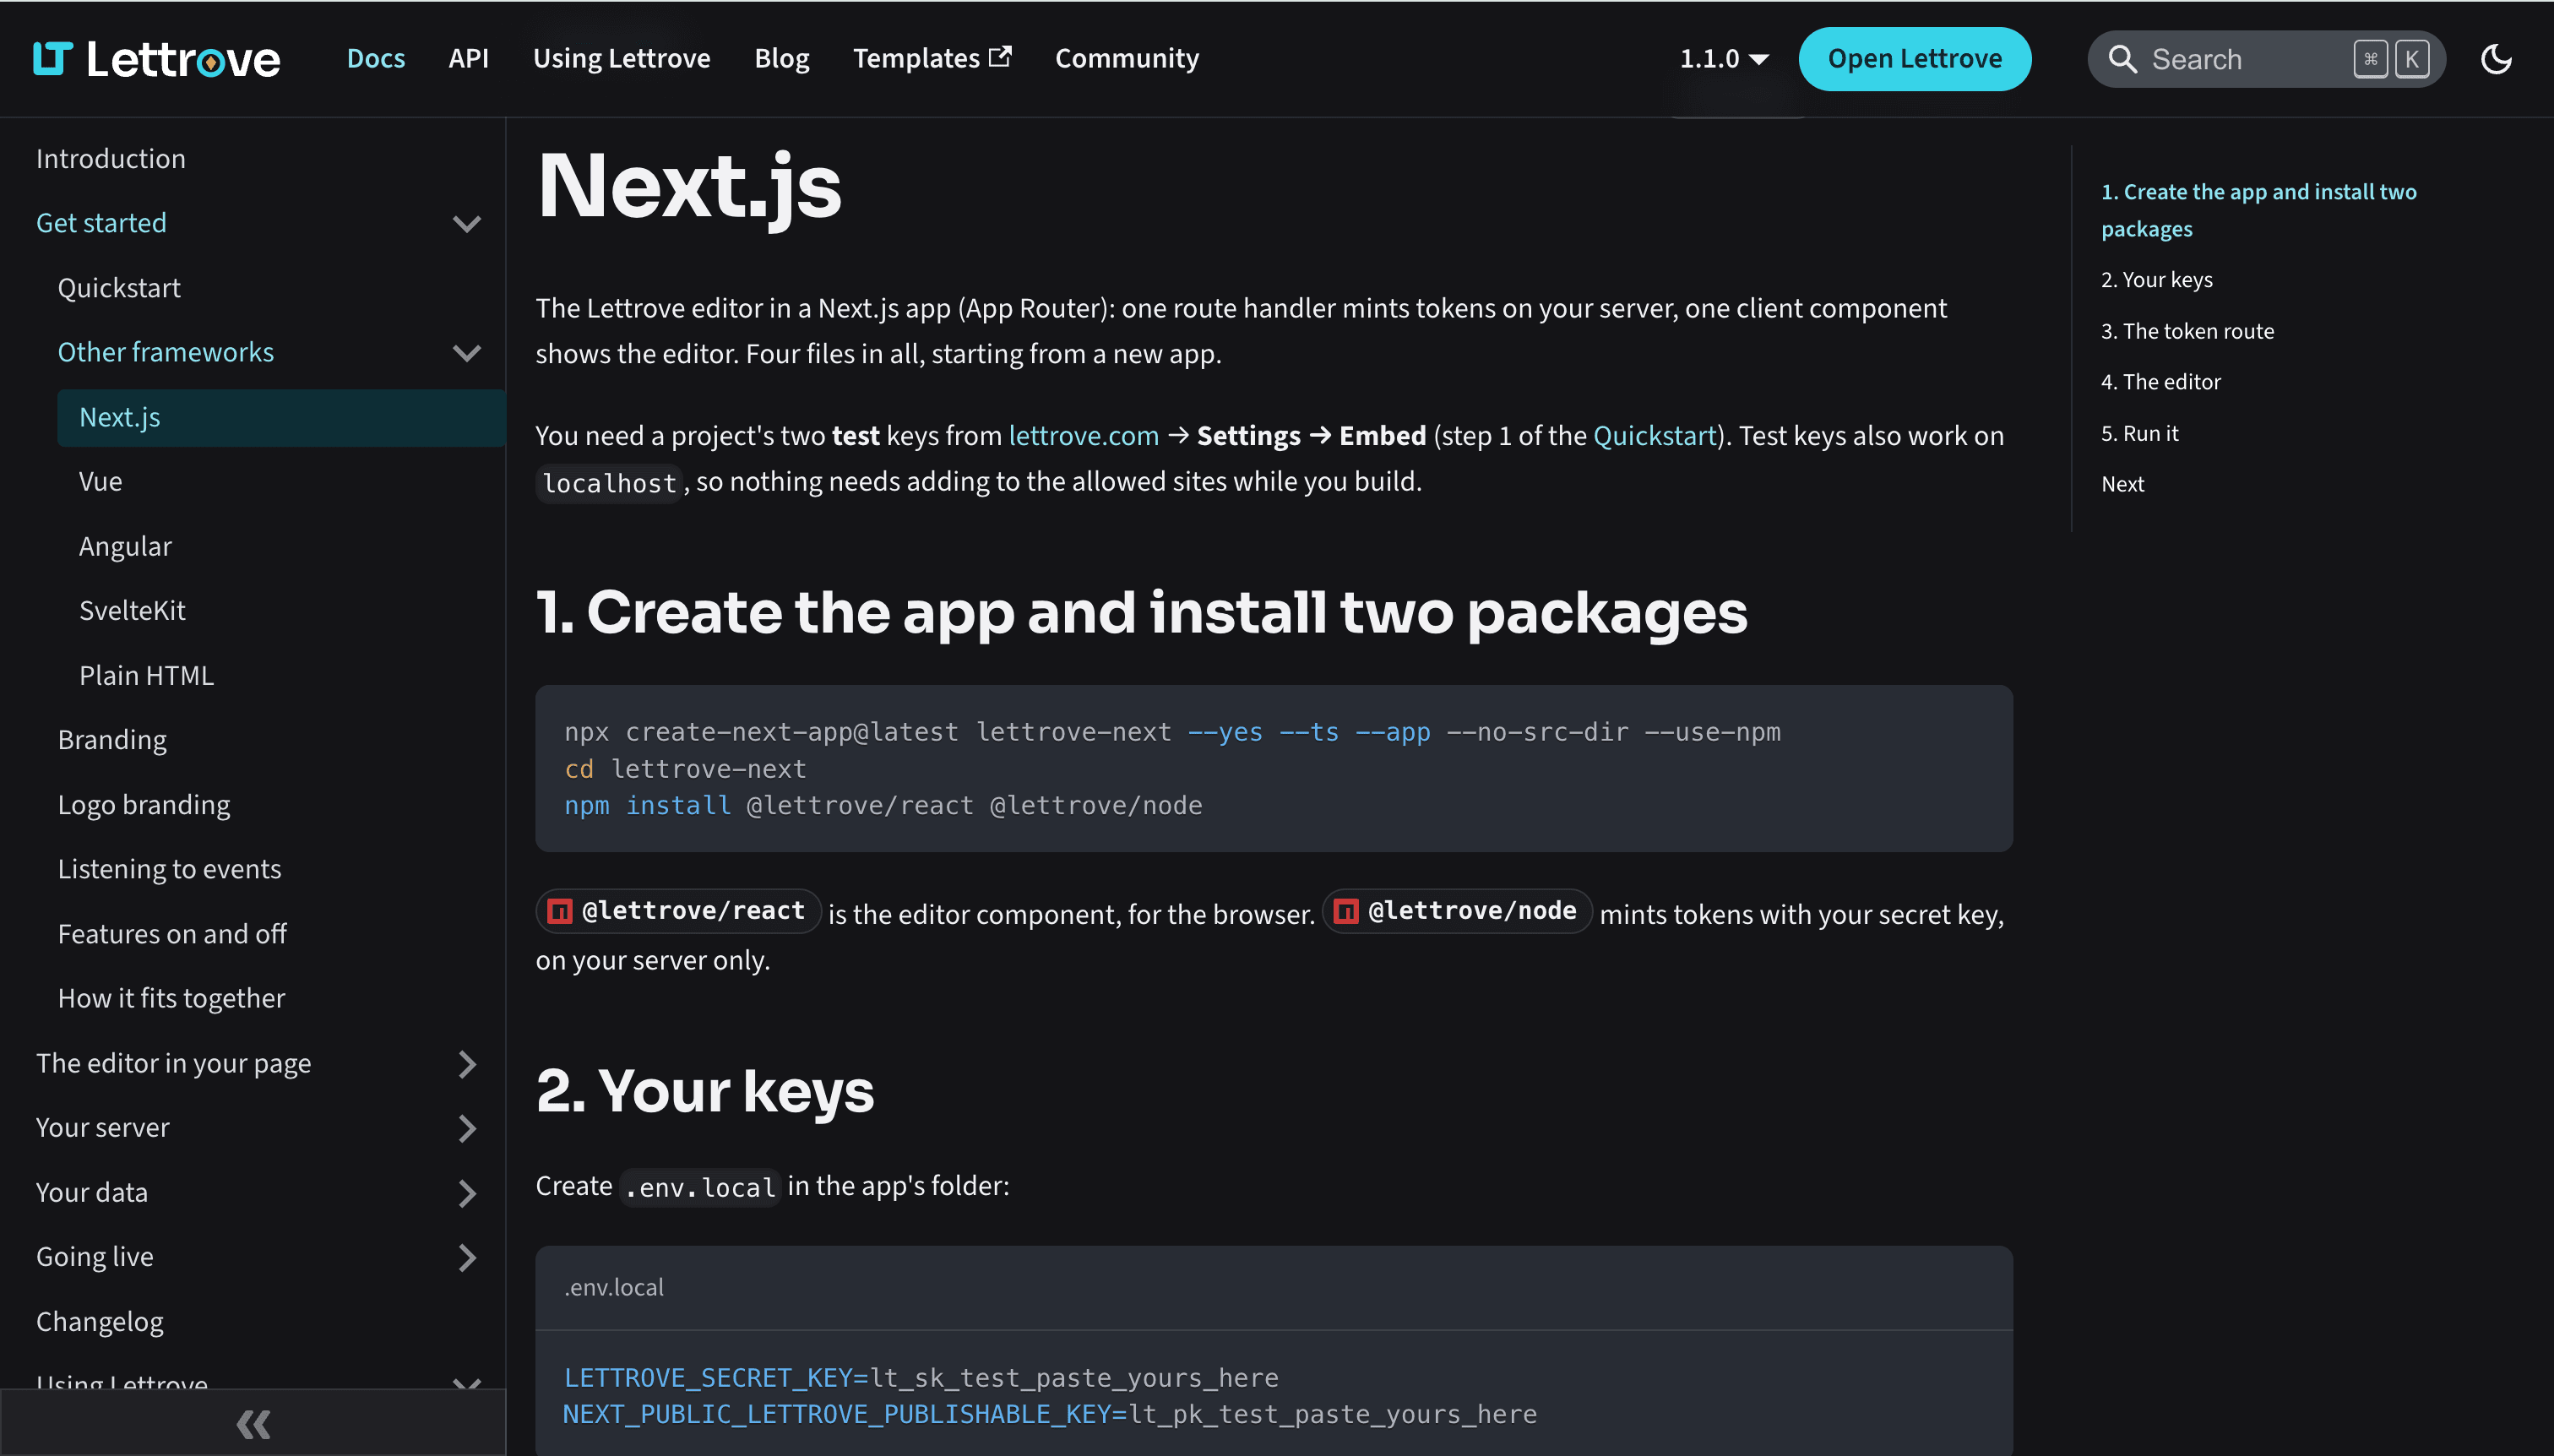The image size is (2554, 1456).
Task: Expand The editor in your page section
Action: [x=467, y=1063]
